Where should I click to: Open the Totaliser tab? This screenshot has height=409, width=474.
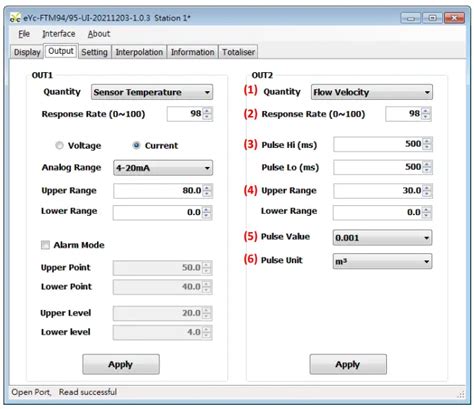[238, 52]
